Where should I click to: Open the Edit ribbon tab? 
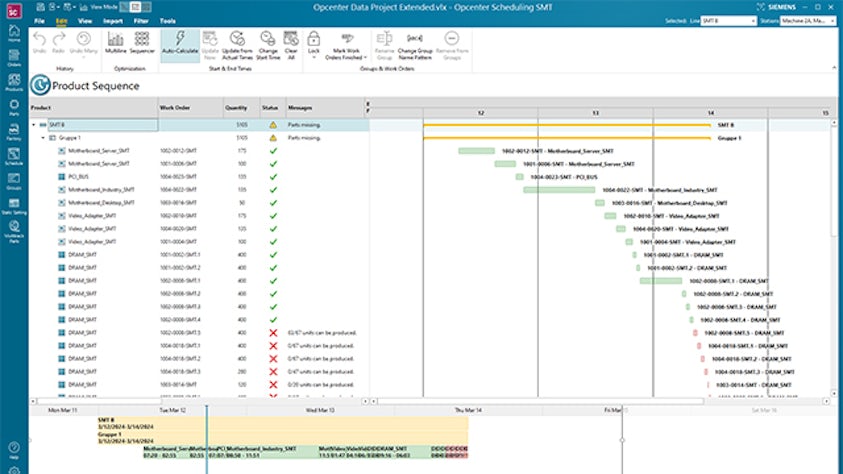pos(61,21)
